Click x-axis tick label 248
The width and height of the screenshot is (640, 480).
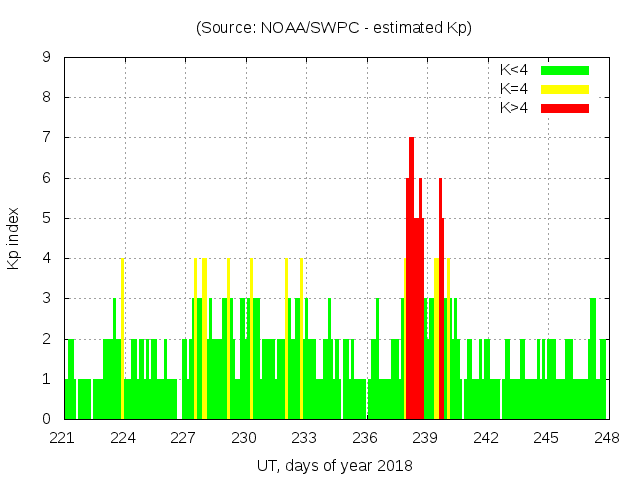tap(607, 437)
